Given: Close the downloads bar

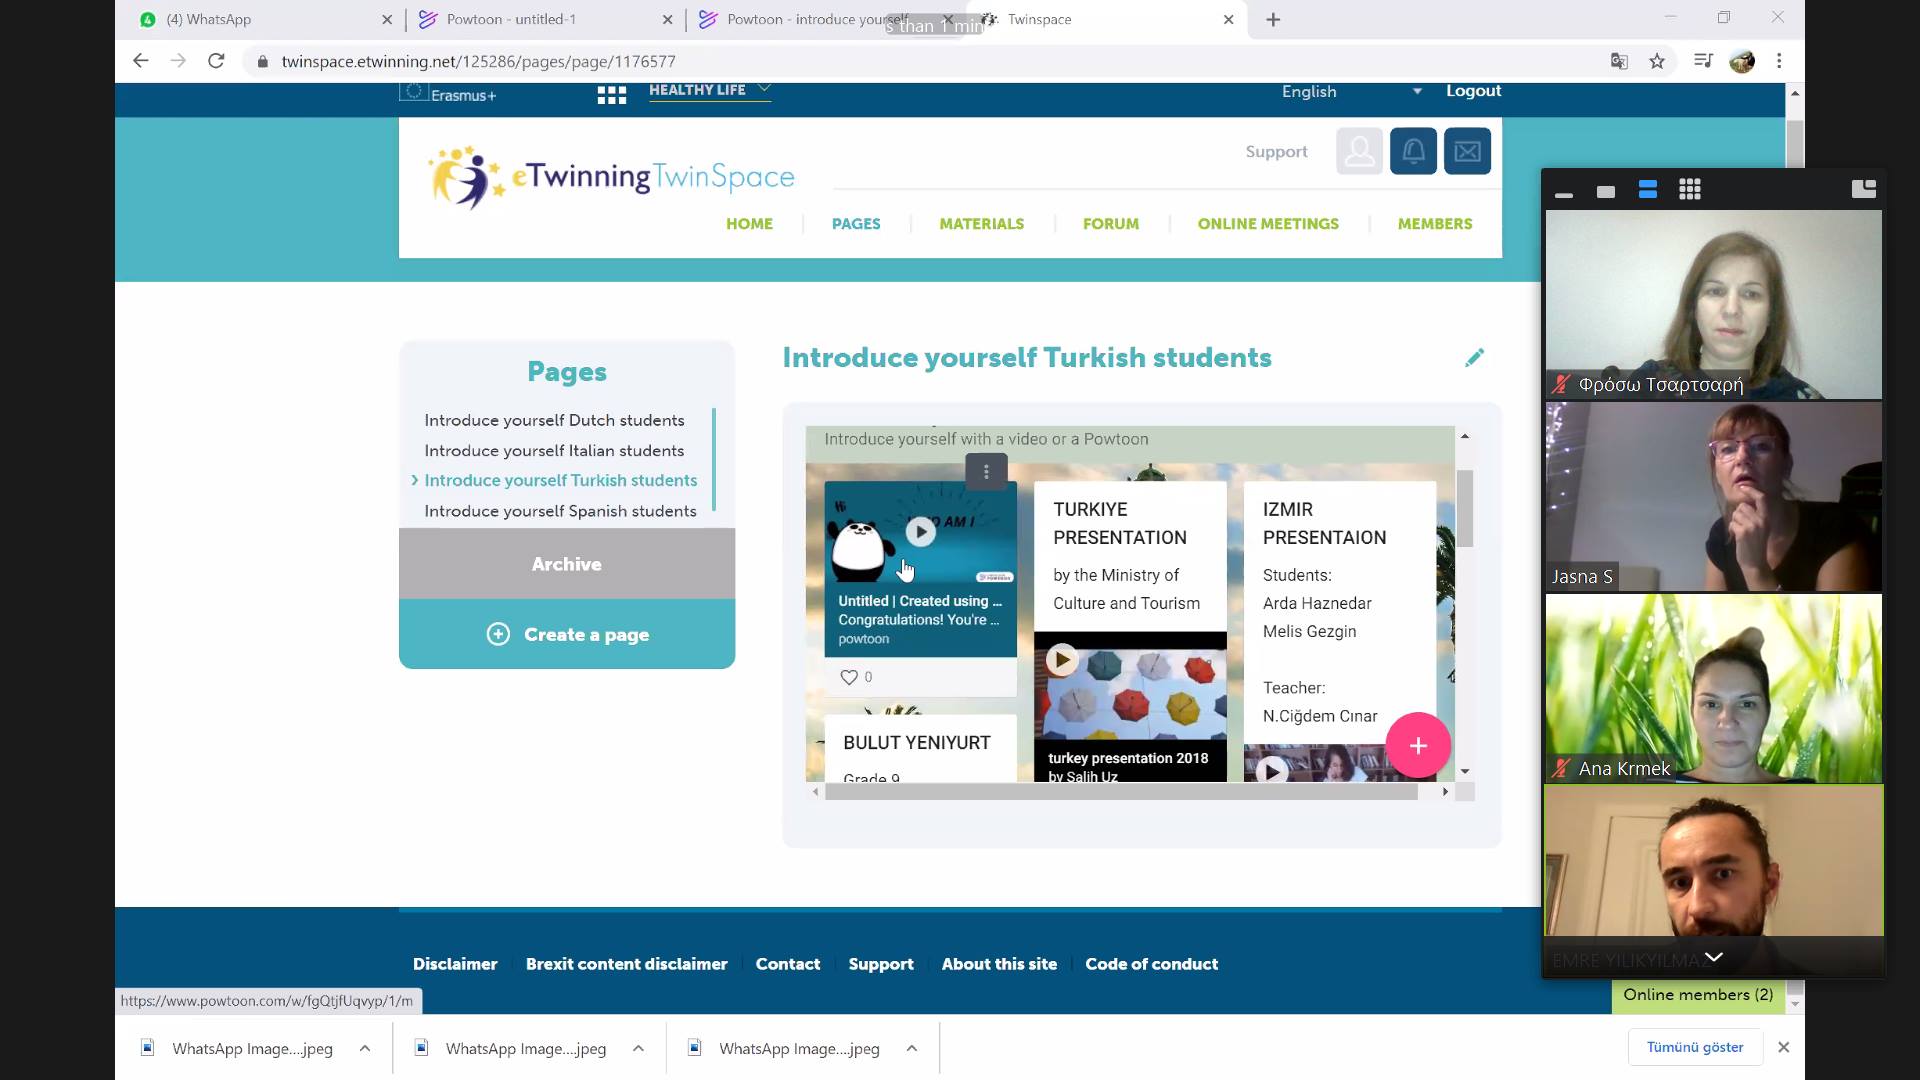Looking at the screenshot, I should tap(1783, 1047).
